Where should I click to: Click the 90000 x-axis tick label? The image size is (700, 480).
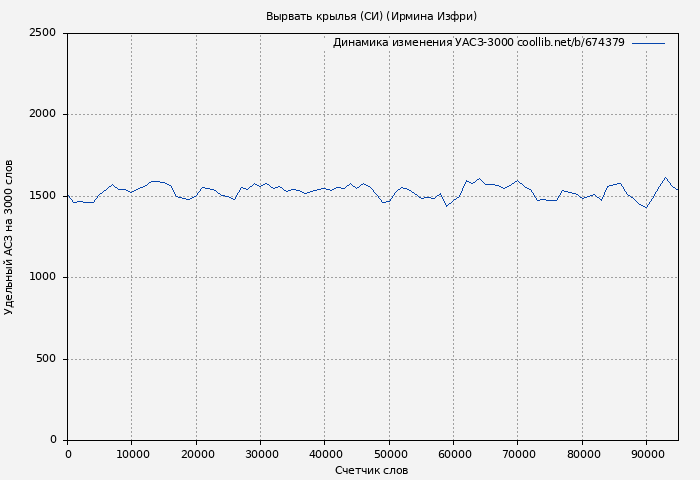[646, 454]
